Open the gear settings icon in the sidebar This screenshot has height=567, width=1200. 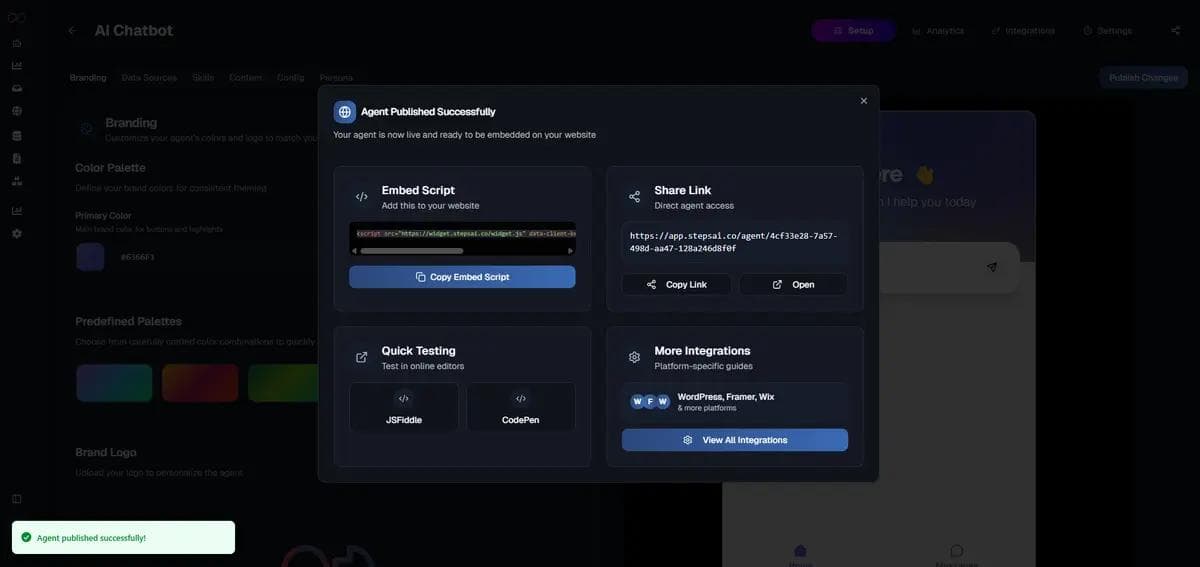pos(16,233)
